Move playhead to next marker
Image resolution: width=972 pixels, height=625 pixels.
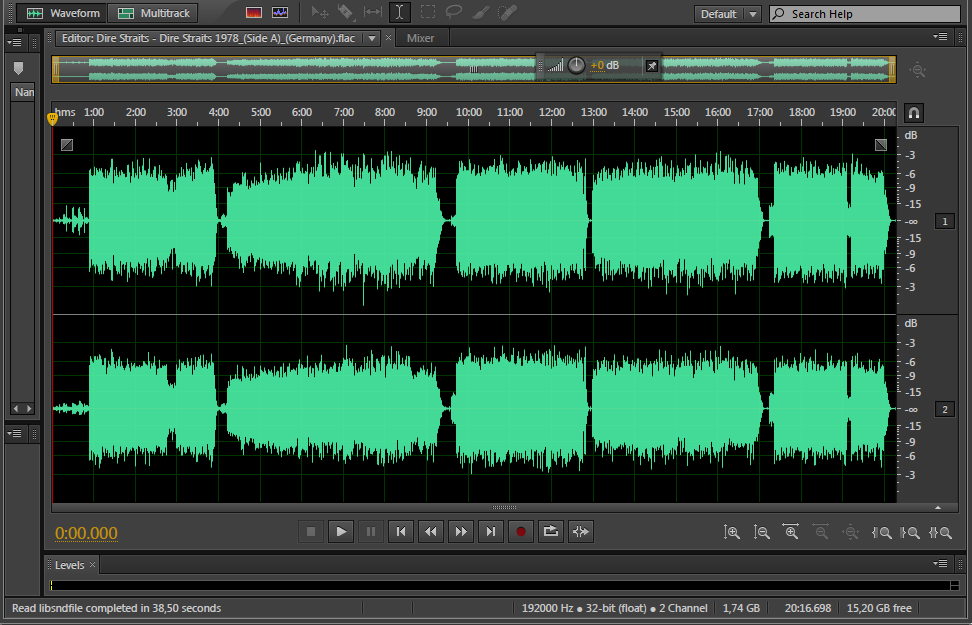[x=490, y=531]
